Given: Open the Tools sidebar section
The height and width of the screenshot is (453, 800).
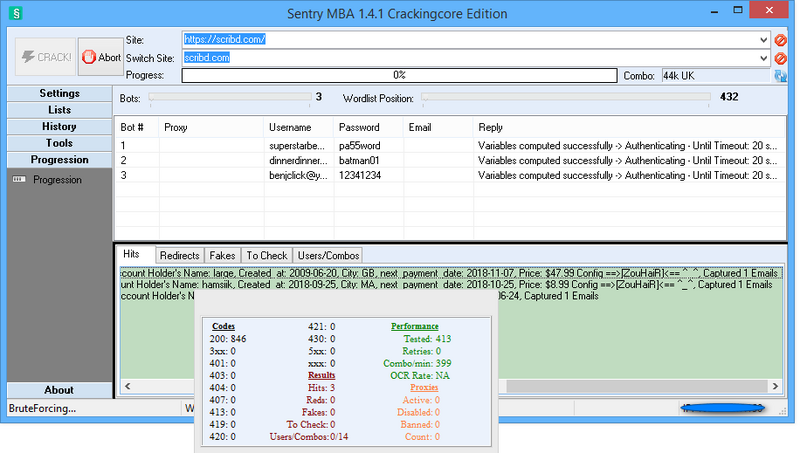Looking at the screenshot, I should [x=60, y=143].
